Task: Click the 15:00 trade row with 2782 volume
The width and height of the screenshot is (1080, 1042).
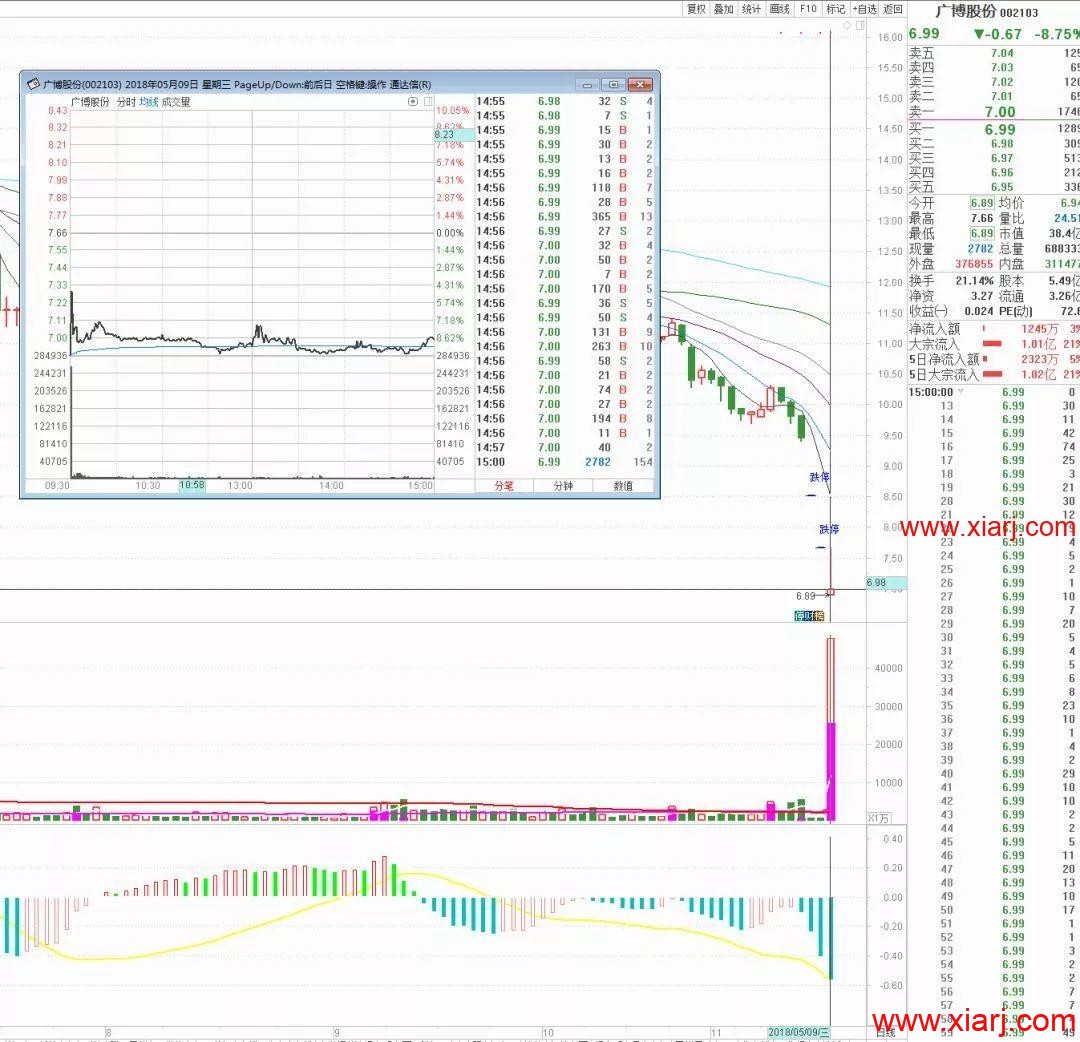Action: pos(564,462)
